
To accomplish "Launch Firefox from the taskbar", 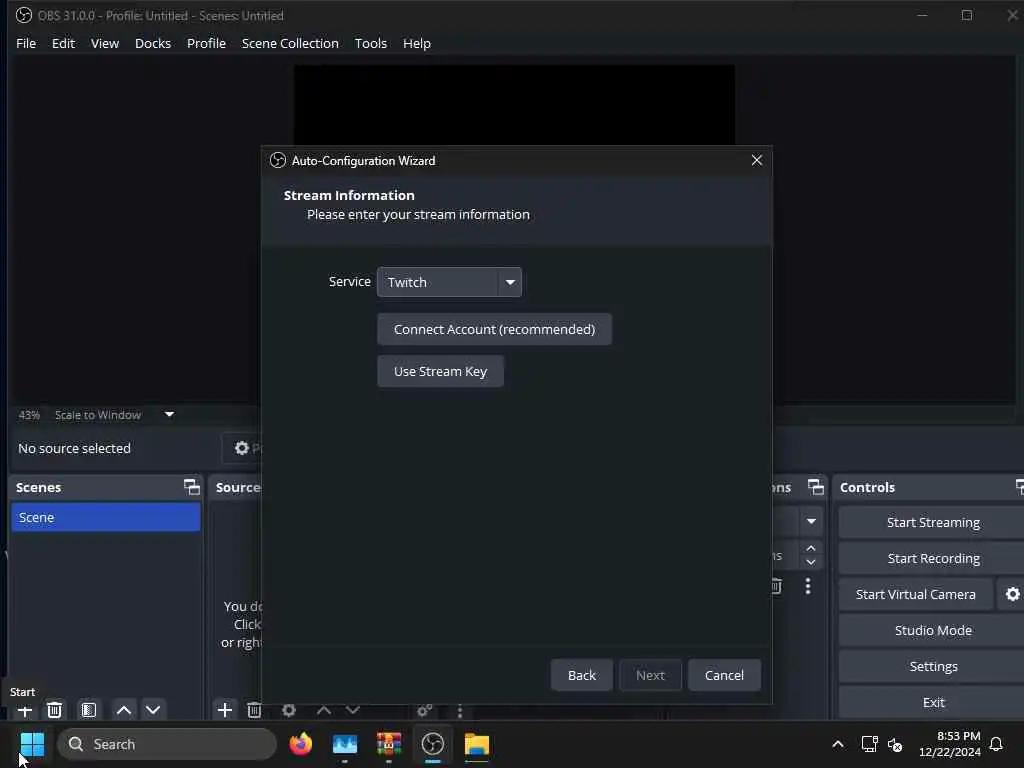I will (x=301, y=744).
